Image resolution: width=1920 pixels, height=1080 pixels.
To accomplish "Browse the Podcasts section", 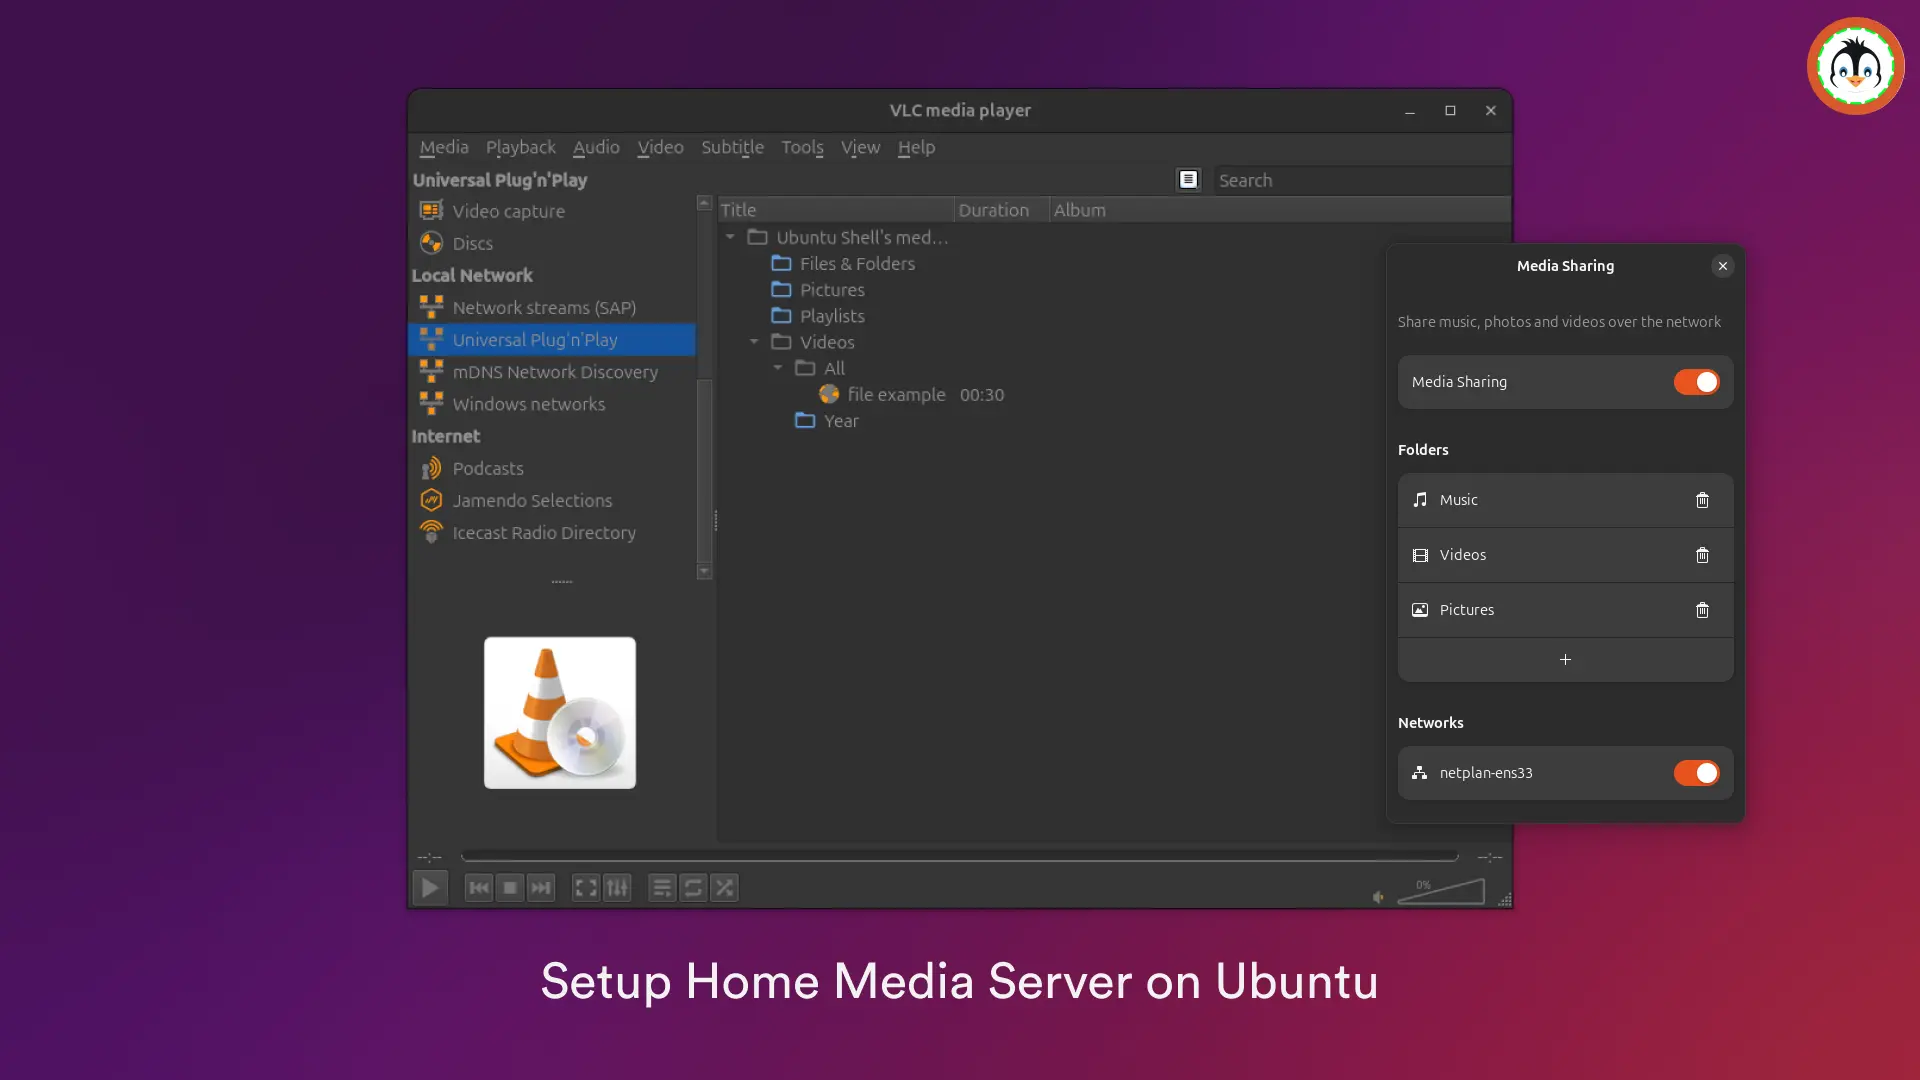I will 488,468.
